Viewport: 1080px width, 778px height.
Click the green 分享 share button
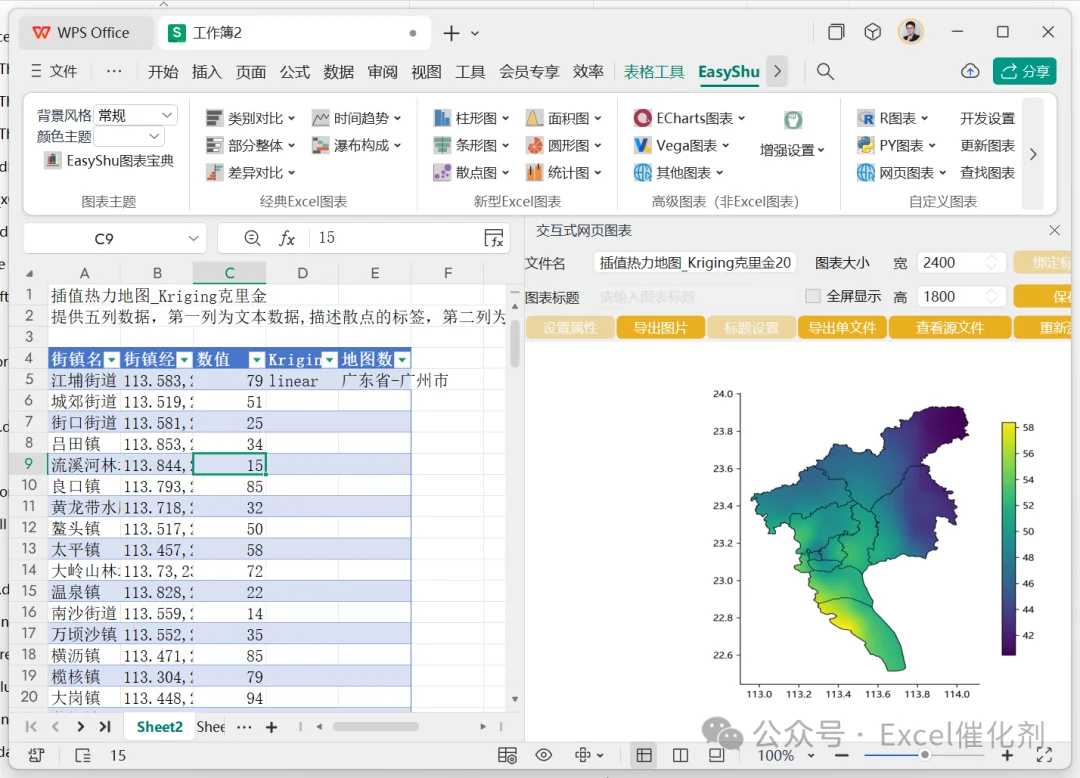point(1024,72)
